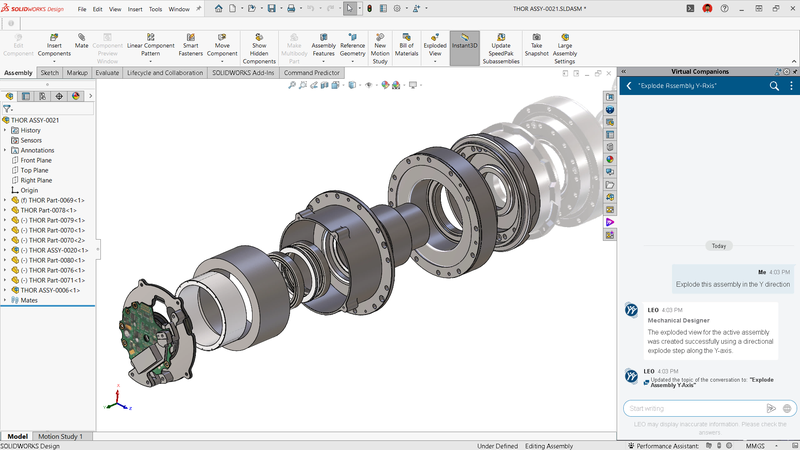The width and height of the screenshot is (800, 450).
Task: Expand THOR ASSY-0006<1> node
Action: (x=5, y=290)
